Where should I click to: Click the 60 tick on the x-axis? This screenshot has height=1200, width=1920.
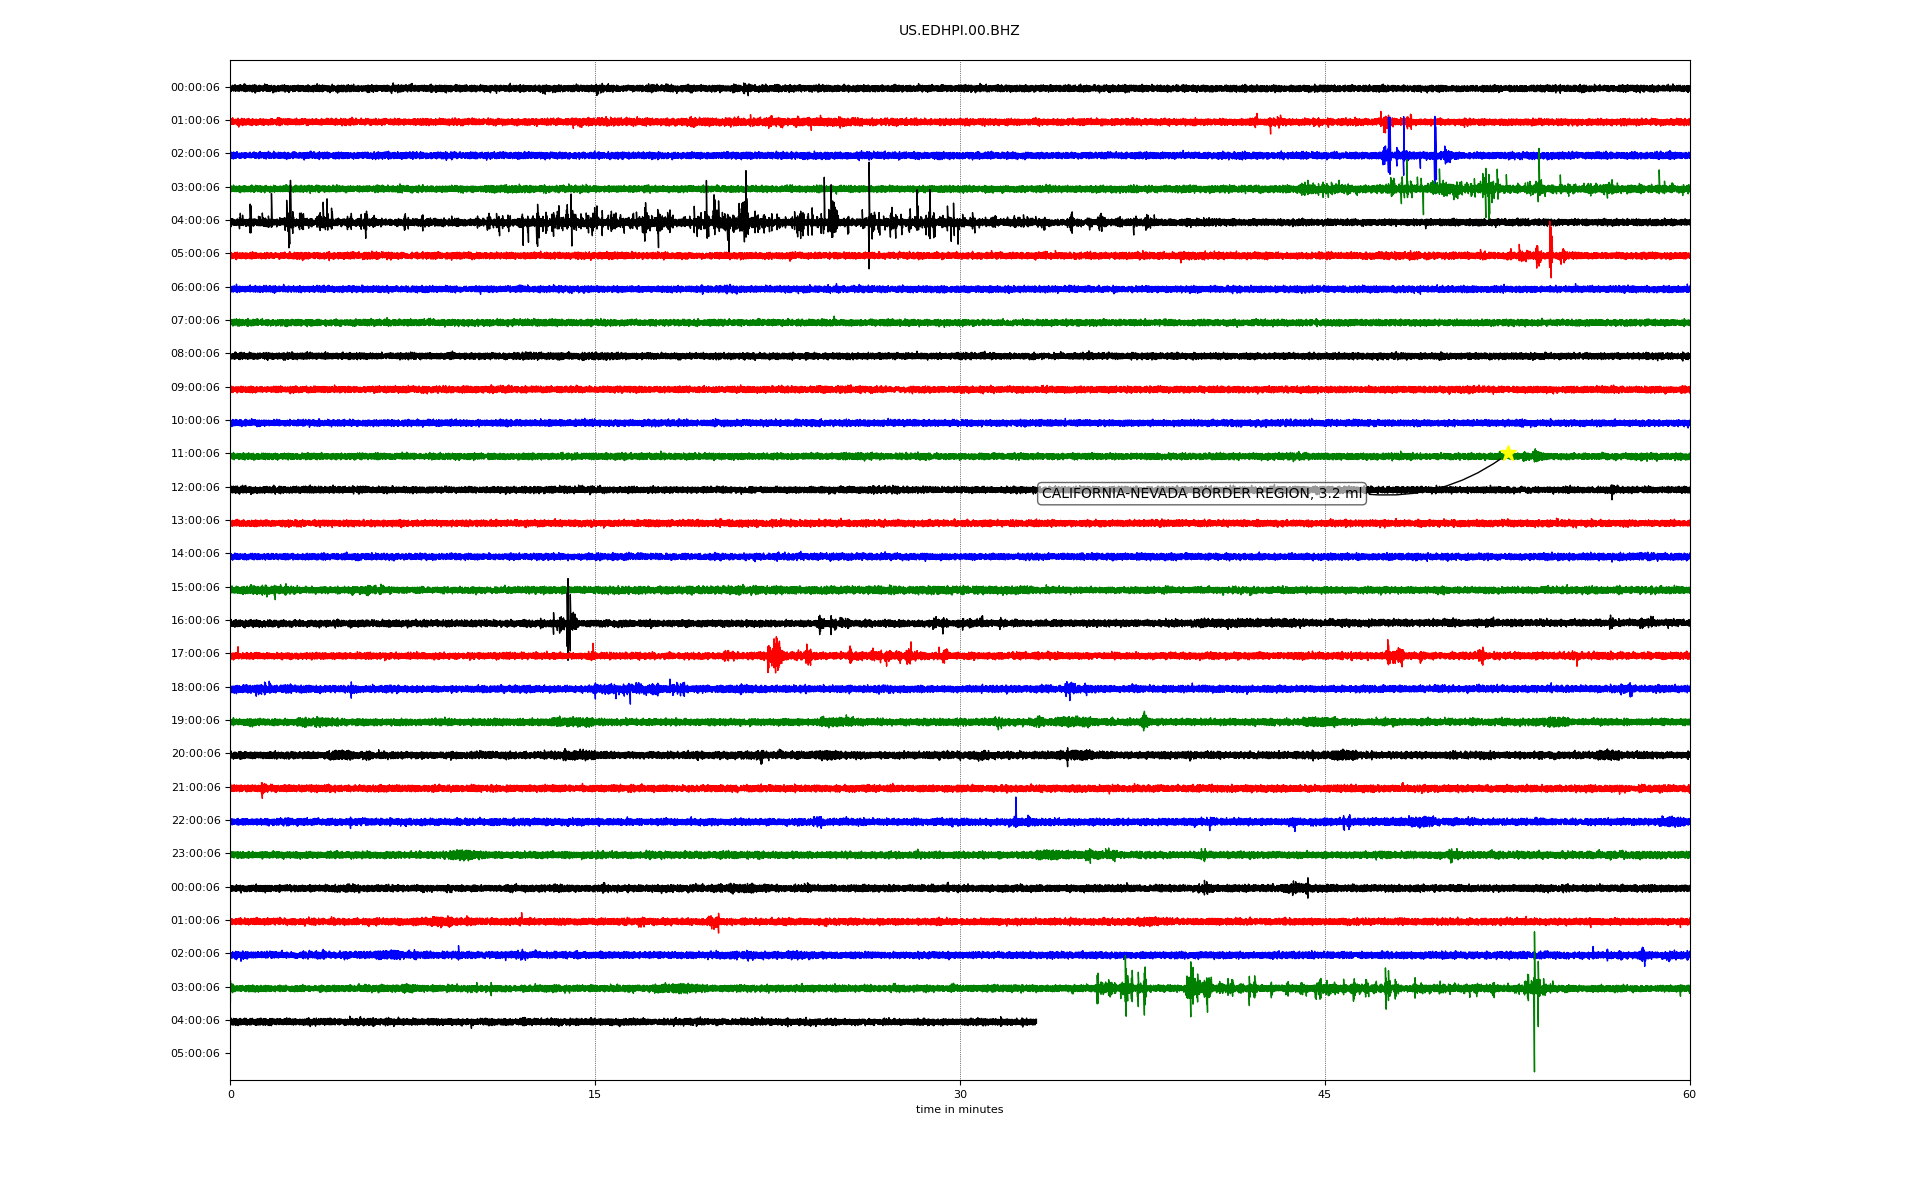coord(1689,1094)
